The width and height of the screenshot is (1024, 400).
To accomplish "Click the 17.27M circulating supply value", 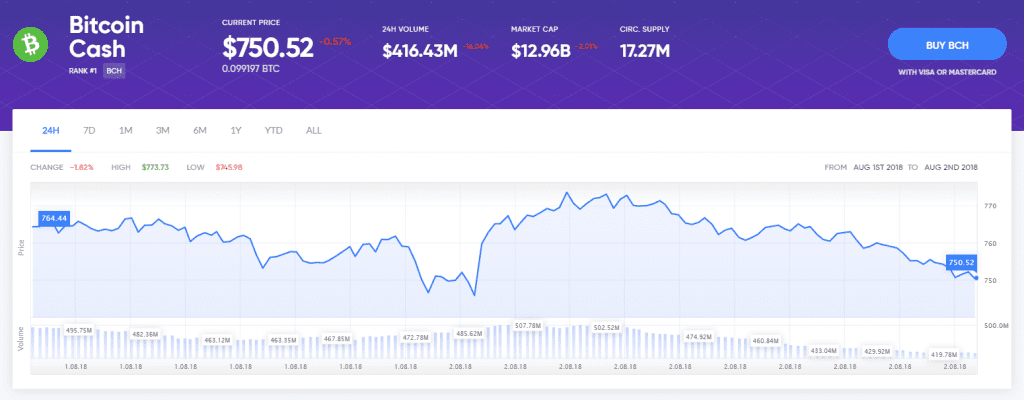I will (x=645, y=50).
